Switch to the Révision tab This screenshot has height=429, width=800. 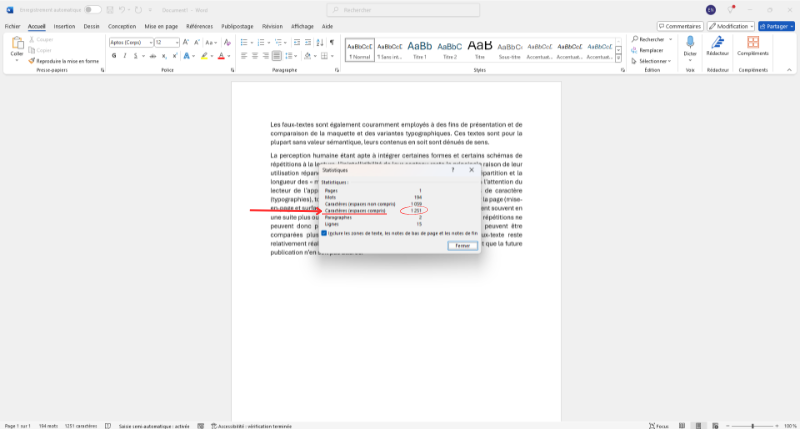272,26
